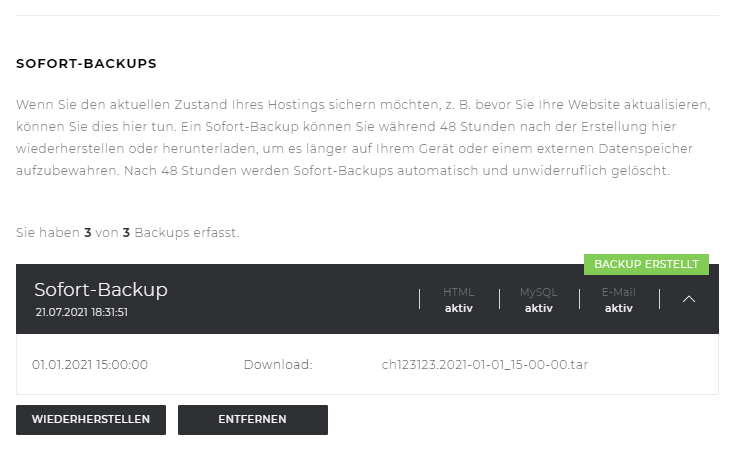Click the first bold 3 backup count
This screenshot has width=734, height=450.
pos(88,233)
